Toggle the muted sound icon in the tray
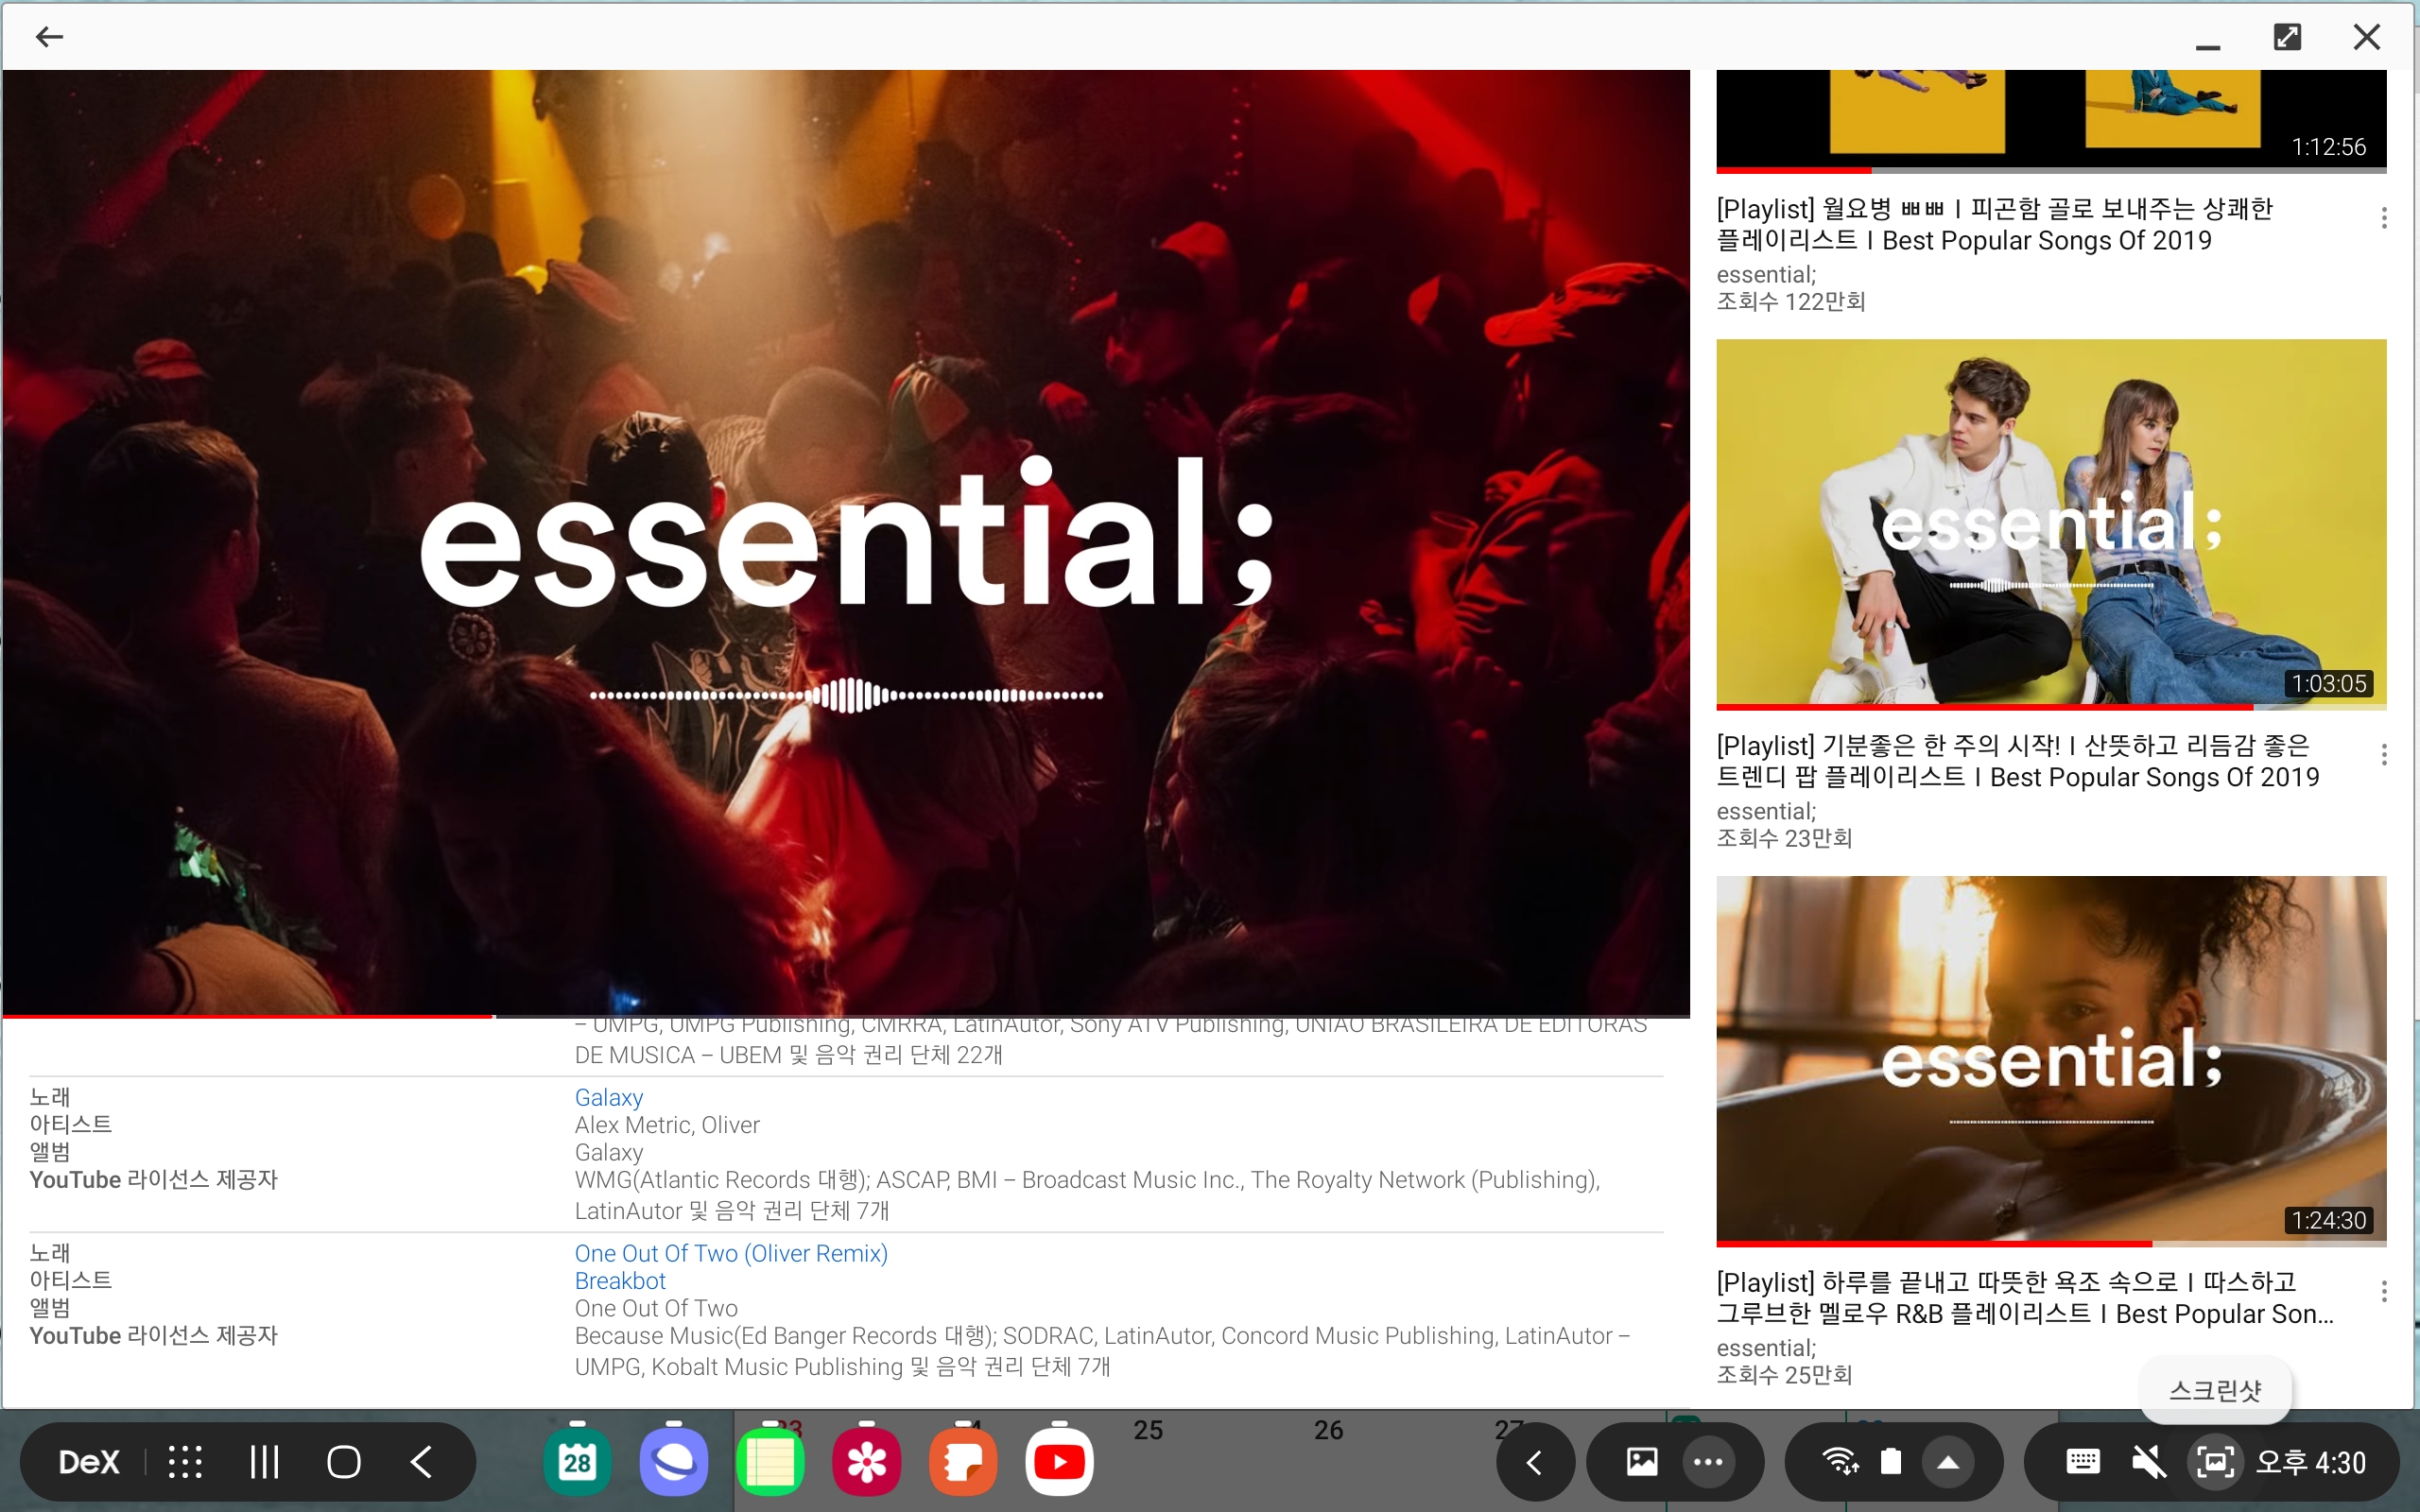2420x1512 pixels. point(2148,1462)
